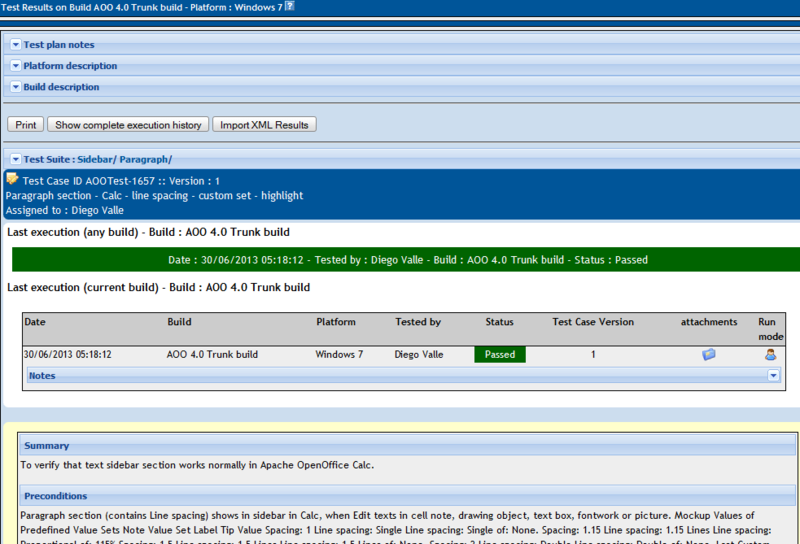The width and height of the screenshot is (800, 544).
Task: Click the Test Case Version column header
Action: coord(593,322)
